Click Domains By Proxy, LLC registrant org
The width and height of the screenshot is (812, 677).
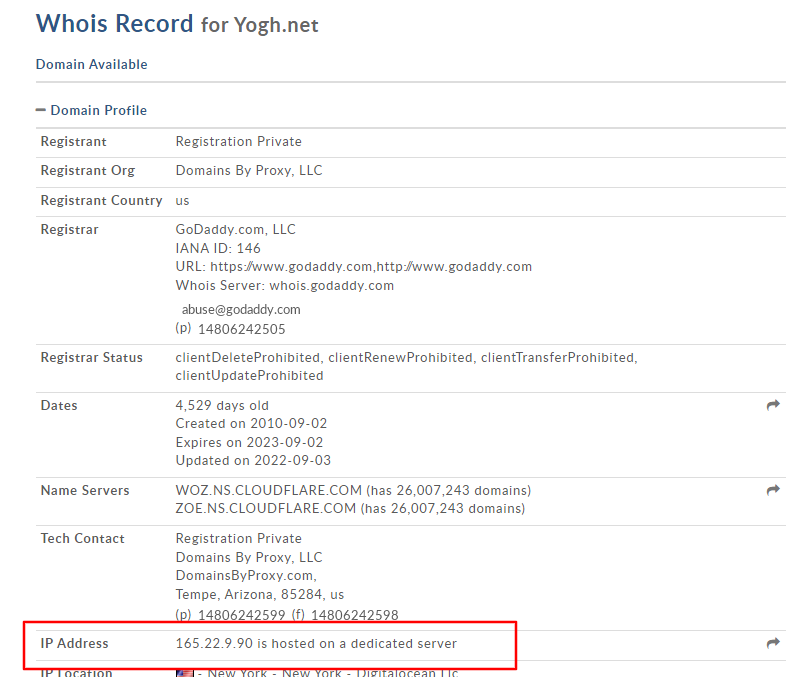tap(249, 170)
